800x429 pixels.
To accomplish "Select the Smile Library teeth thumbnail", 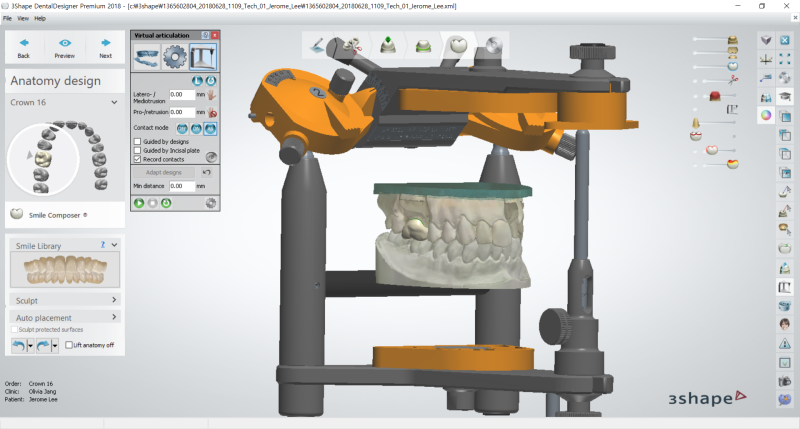I will [x=65, y=270].
